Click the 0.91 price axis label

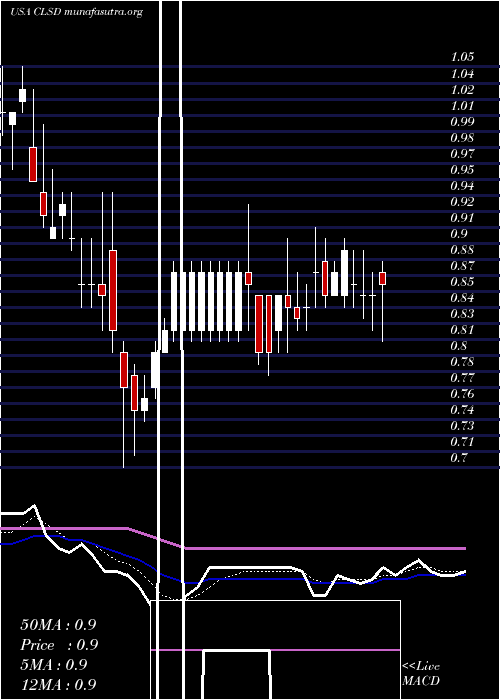(462, 218)
